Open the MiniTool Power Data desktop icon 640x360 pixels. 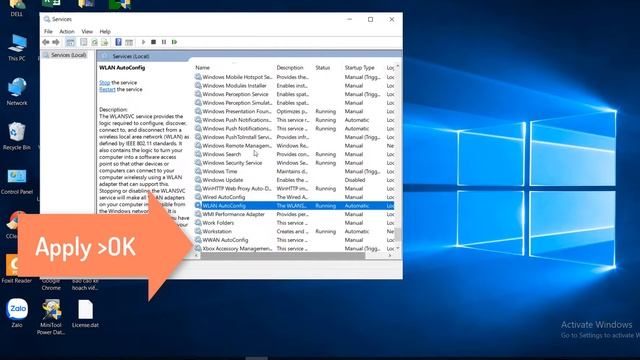[x=51, y=317]
